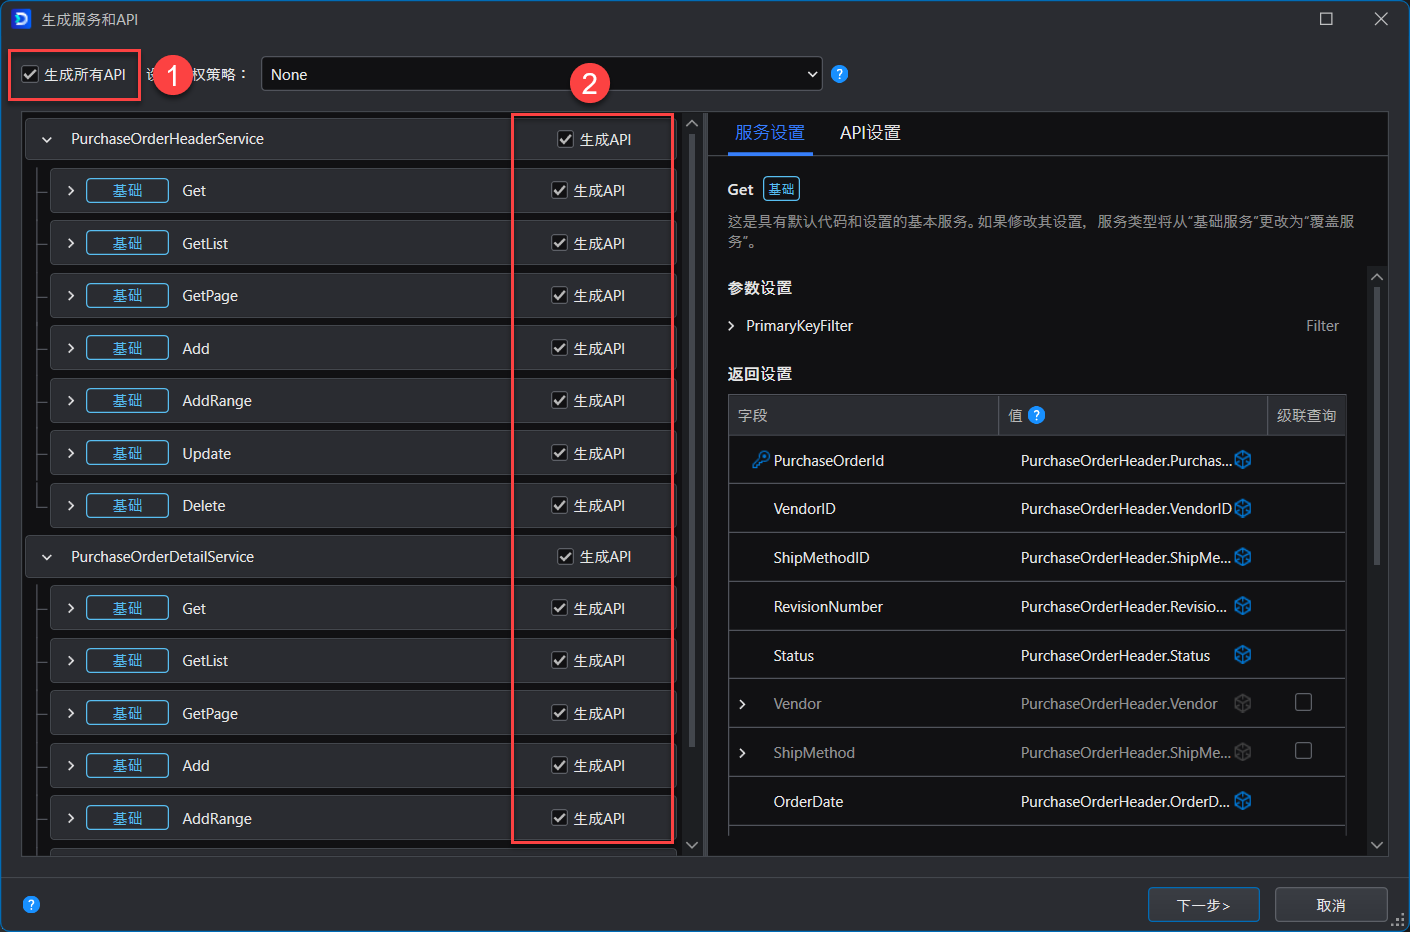The width and height of the screenshot is (1410, 932).
Task: Switch to the 服务设置 tab
Action: click(770, 133)
